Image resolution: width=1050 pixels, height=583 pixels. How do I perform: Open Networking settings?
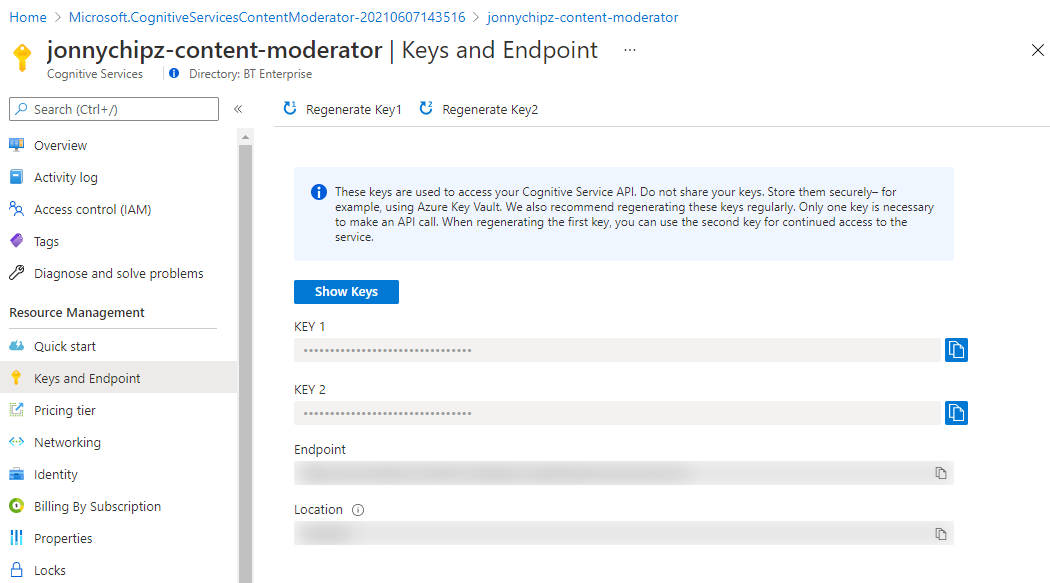[x=67, y=443]
